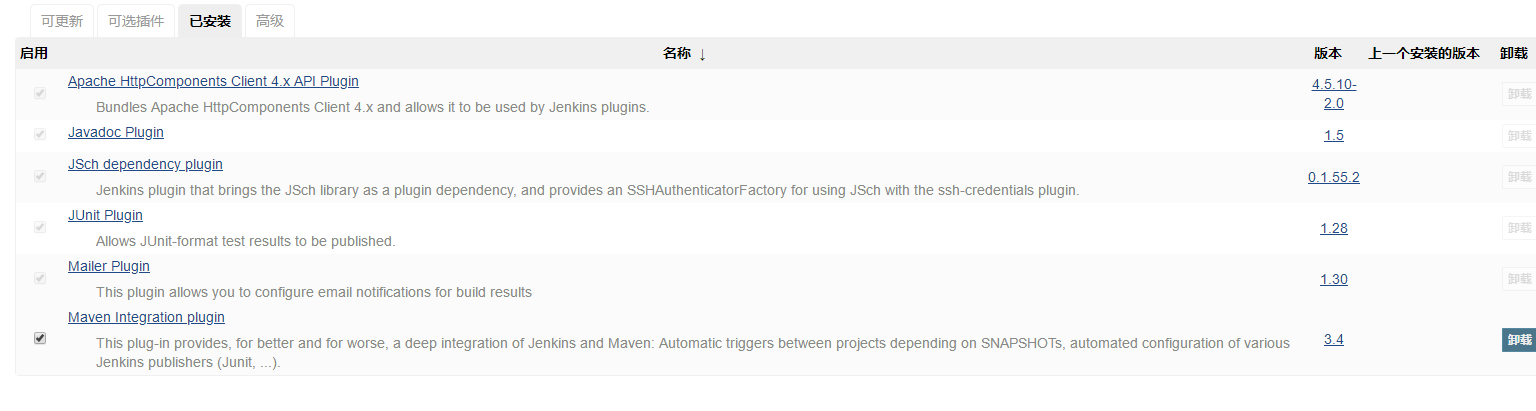
Task: Click the 启用 column header
Action: click(x=34, y=54)
